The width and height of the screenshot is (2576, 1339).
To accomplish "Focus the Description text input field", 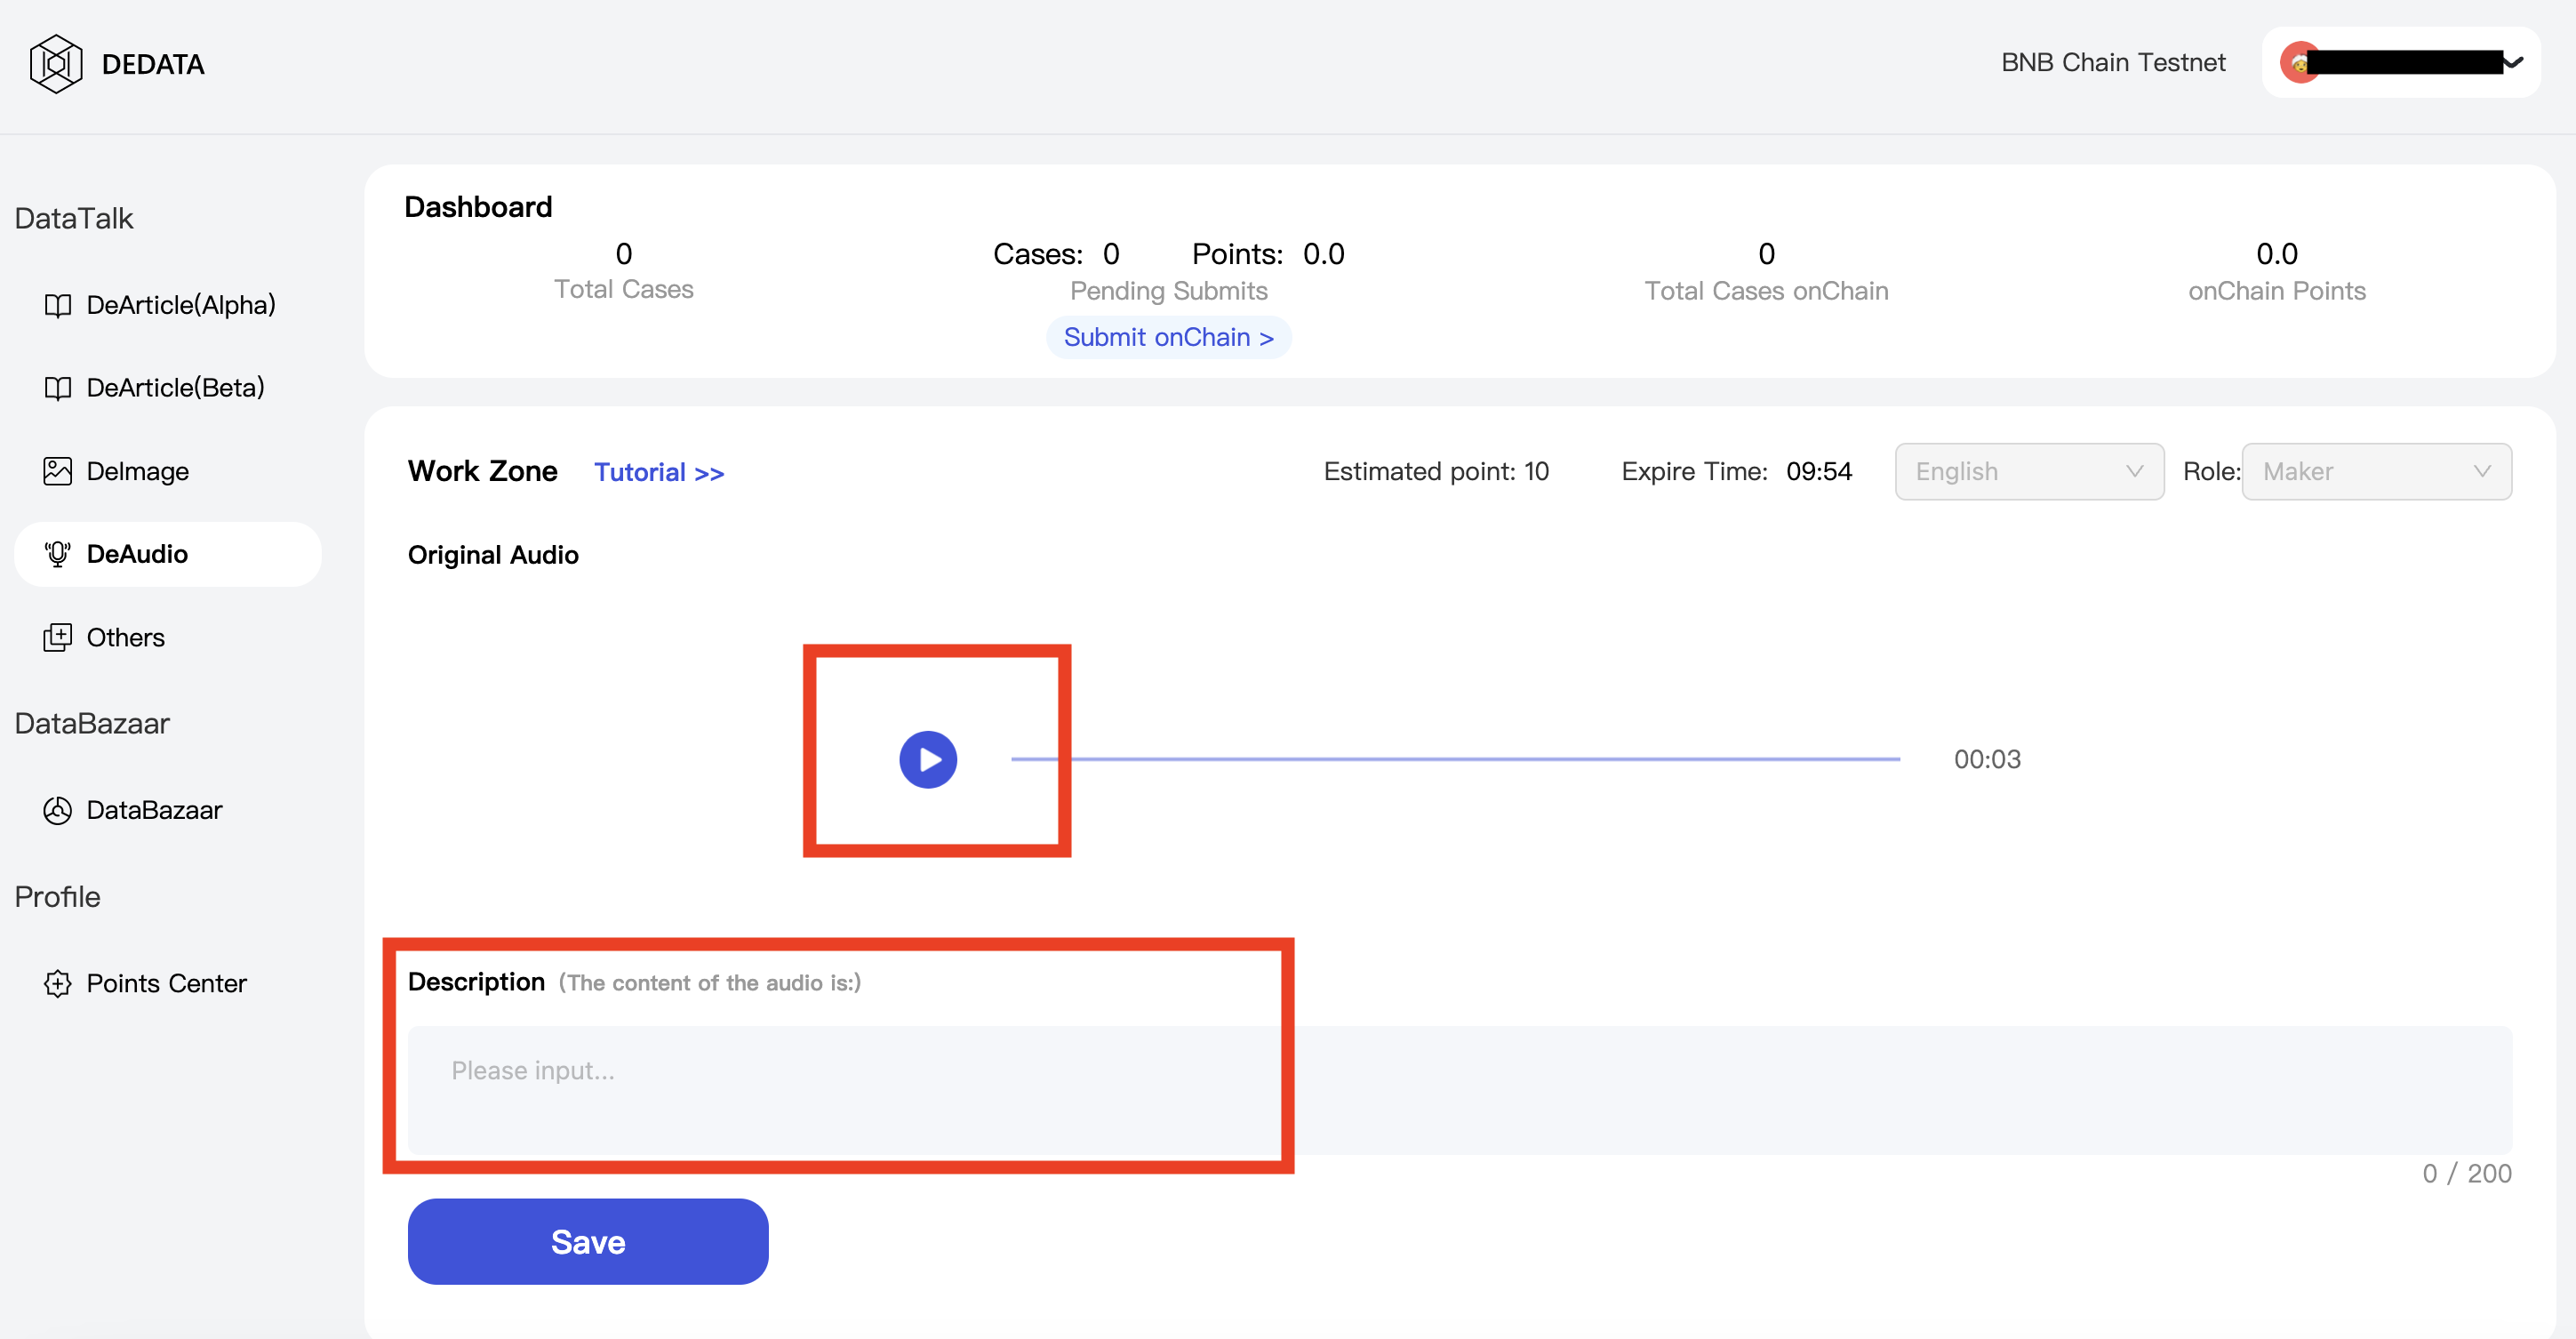I will [1459, 1090].
